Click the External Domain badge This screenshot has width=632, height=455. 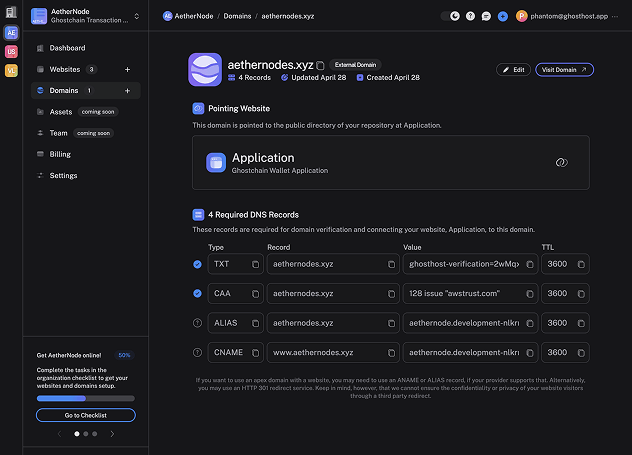click(x=355, y=65)
